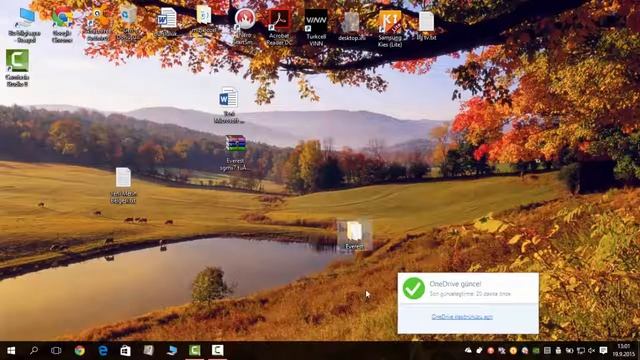Screen dimensions: 640x360
Task: Select the text file right of Samsung Kies
Action: click(x=426, y=26)
